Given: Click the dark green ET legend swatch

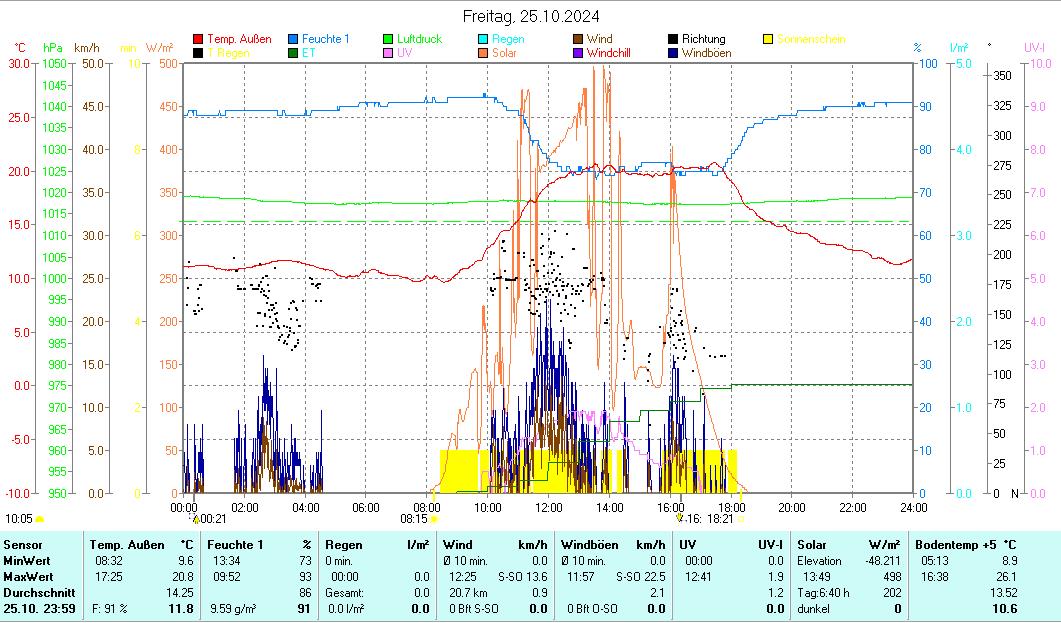Looking at the screenshot, I should (293, 53).
